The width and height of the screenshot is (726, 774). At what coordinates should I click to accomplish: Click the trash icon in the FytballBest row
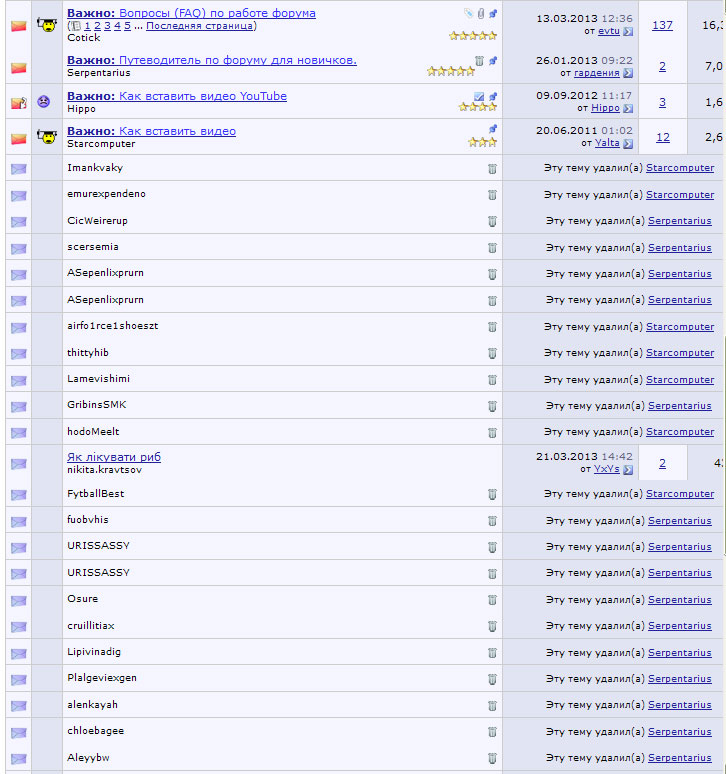(492, 495)
